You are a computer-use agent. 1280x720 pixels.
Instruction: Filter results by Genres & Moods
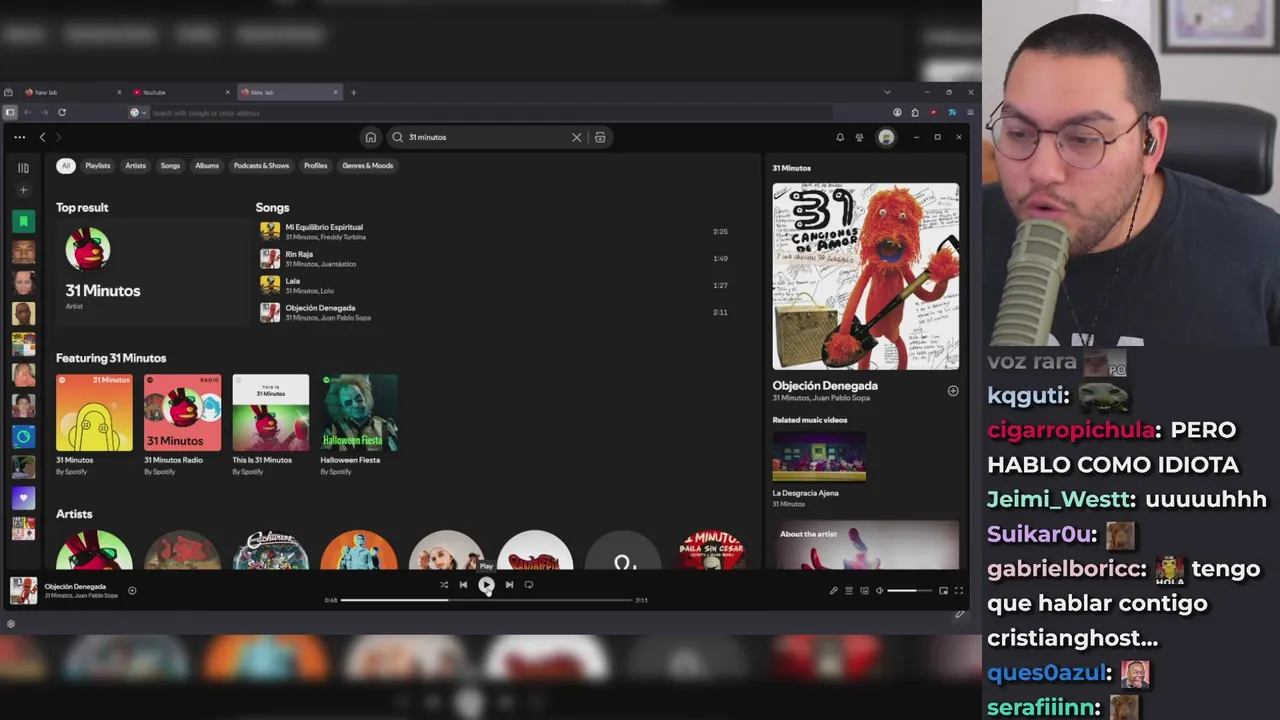[368, 166]
